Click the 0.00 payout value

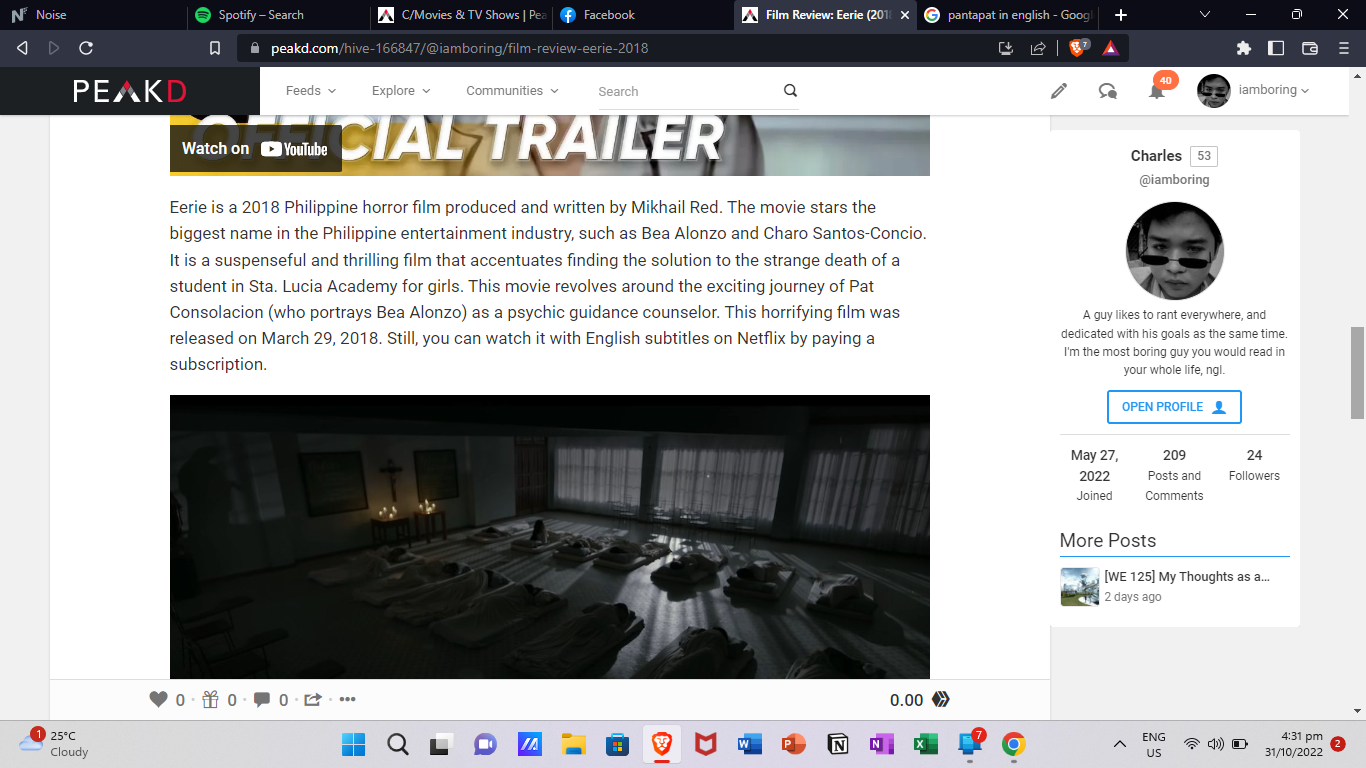click(906, 700)
